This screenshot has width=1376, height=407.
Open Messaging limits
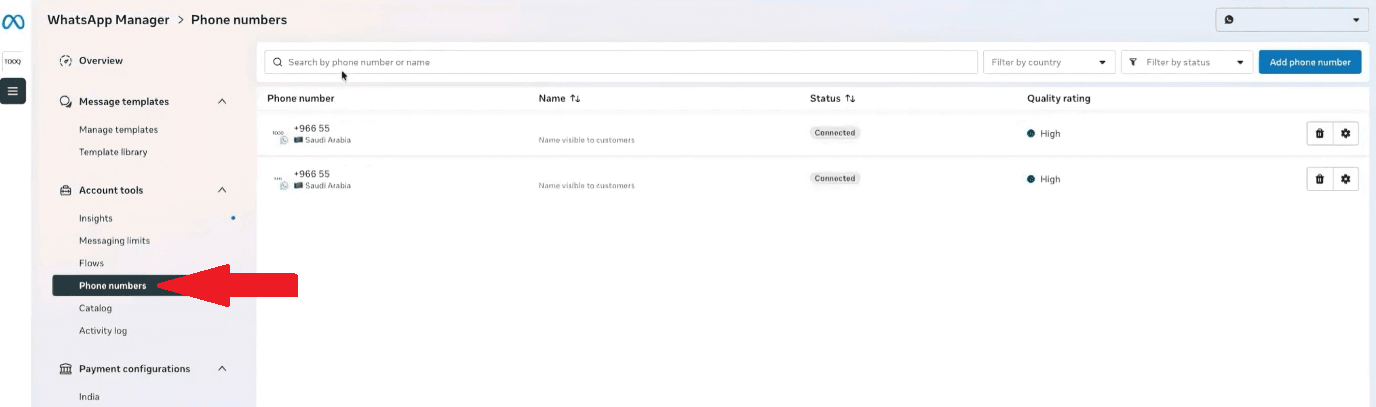pyautogui.click(x=114, y=241)
